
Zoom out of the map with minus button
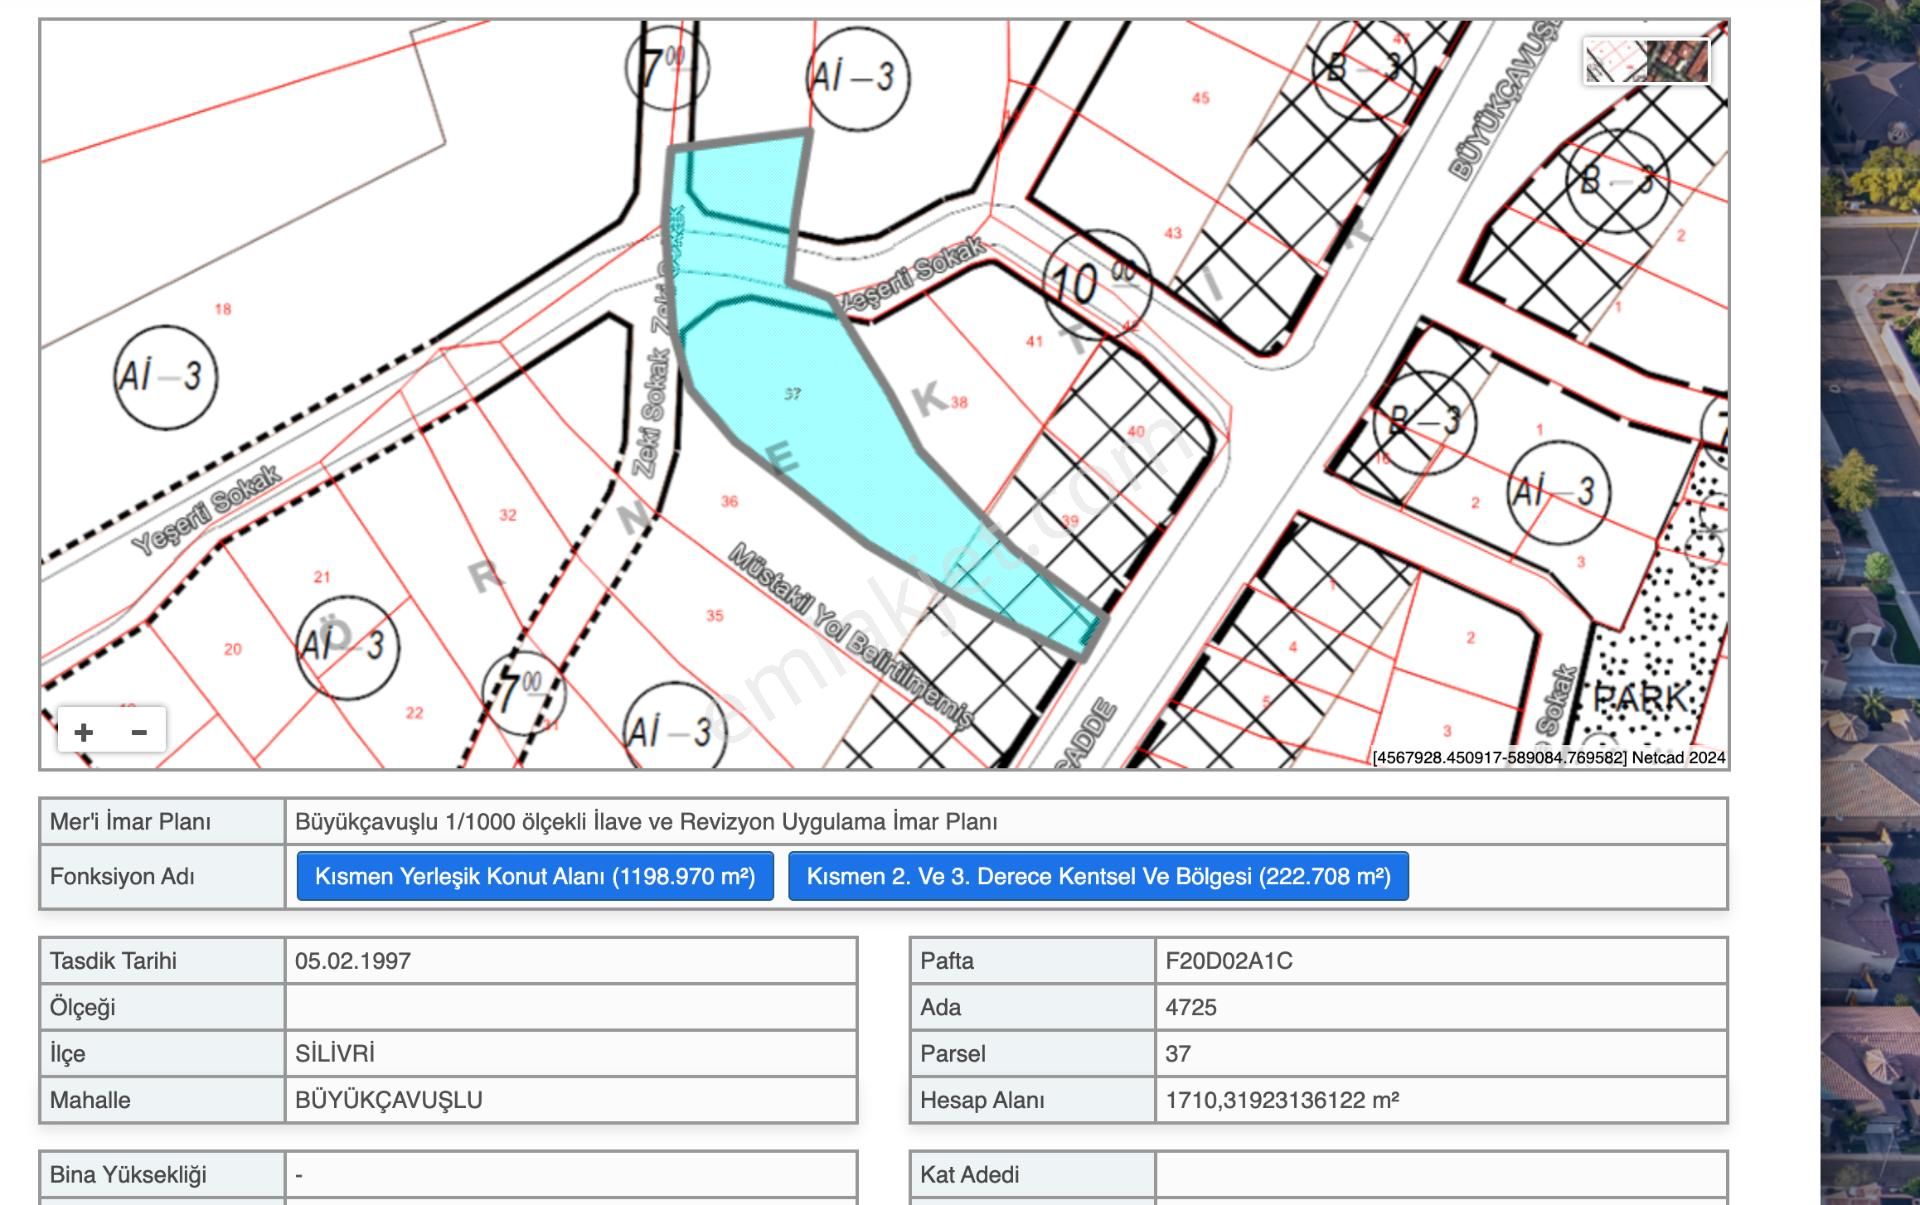[139, 732]
